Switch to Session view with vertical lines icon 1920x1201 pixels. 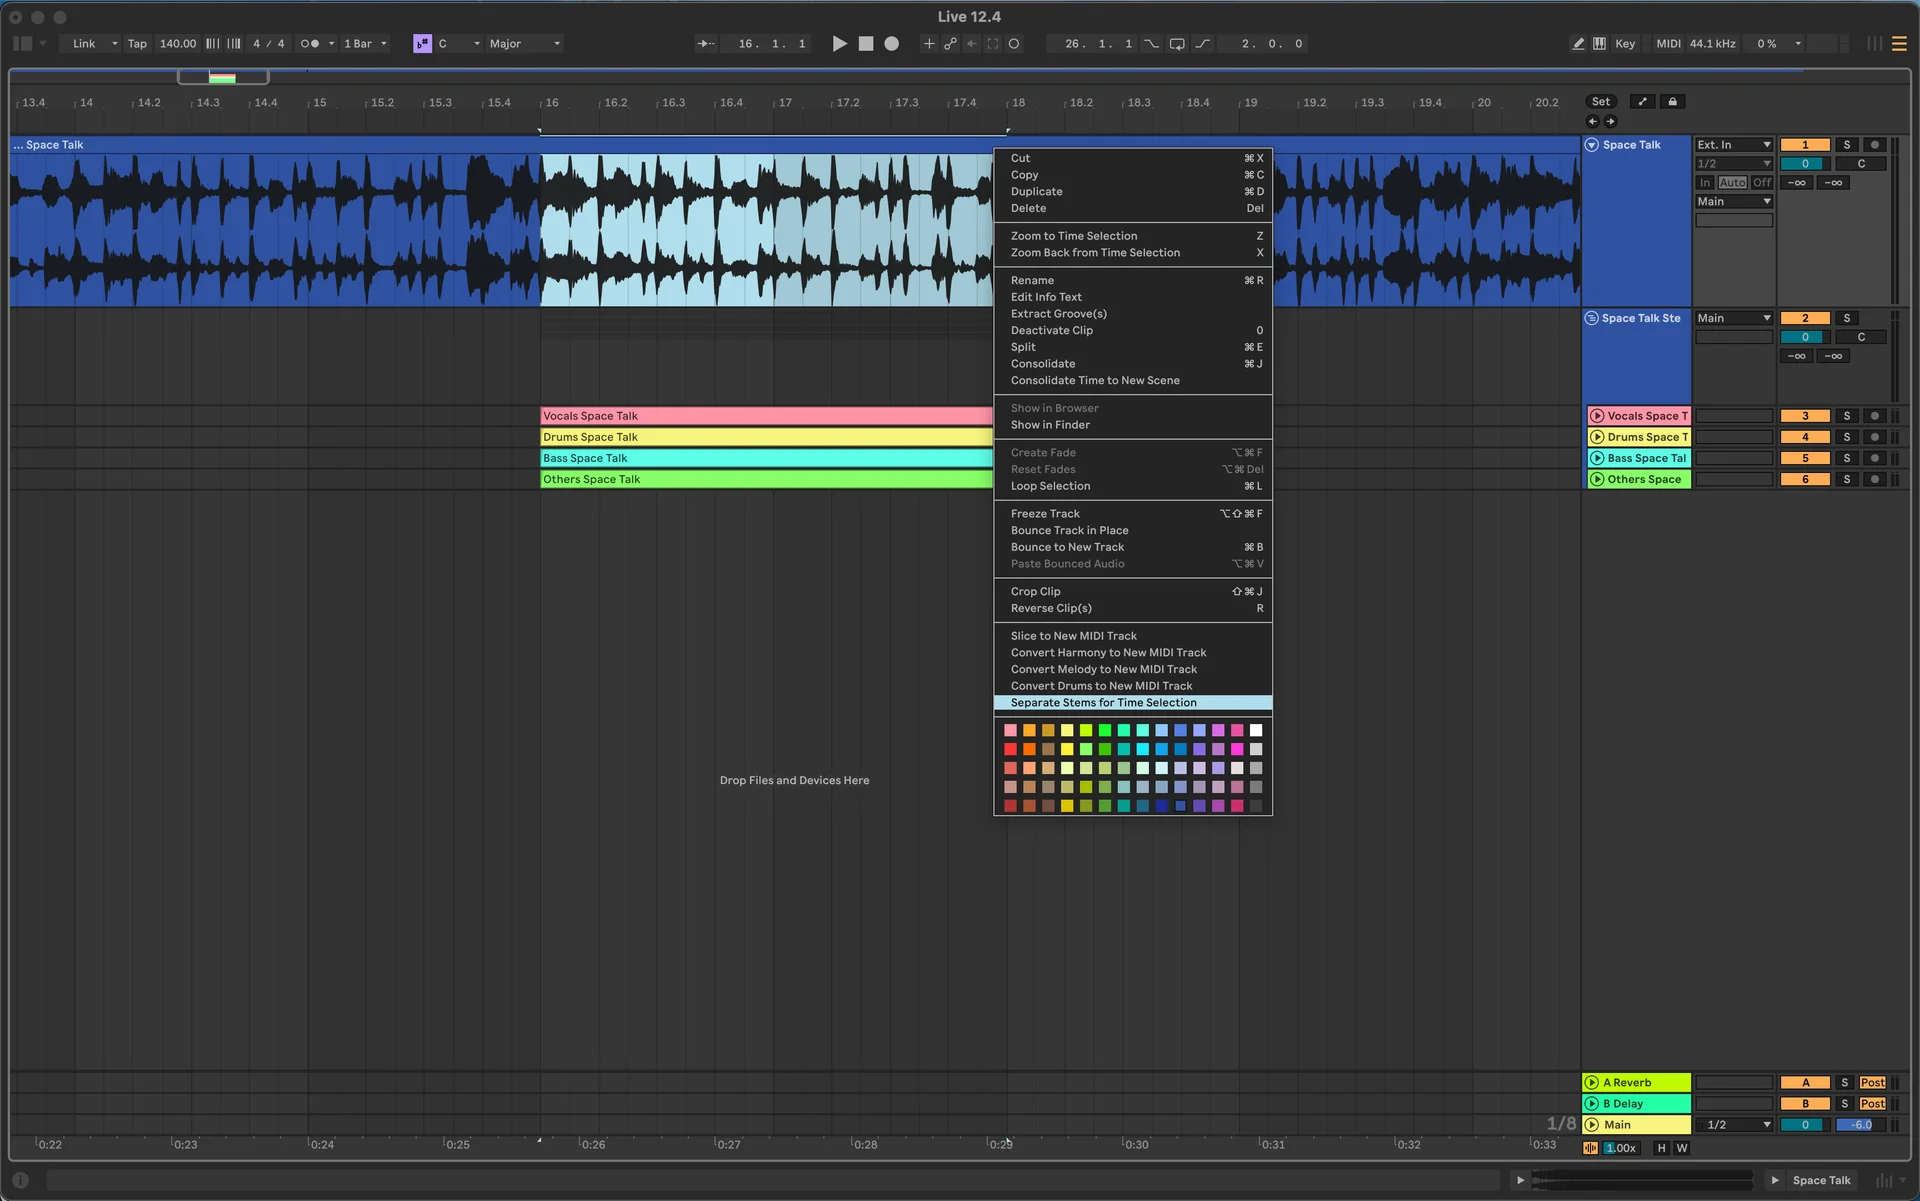point(1875,44)
